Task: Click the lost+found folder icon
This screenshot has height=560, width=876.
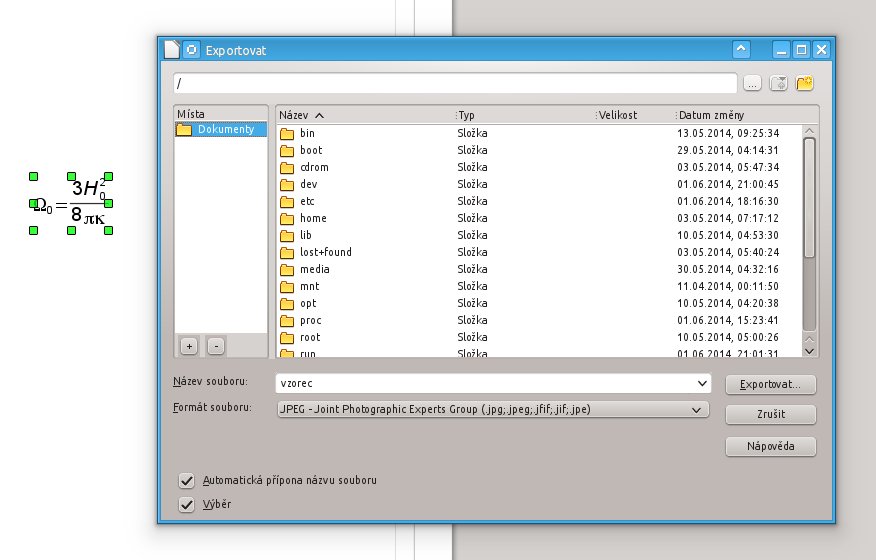Action: click(x=287, y=253)
